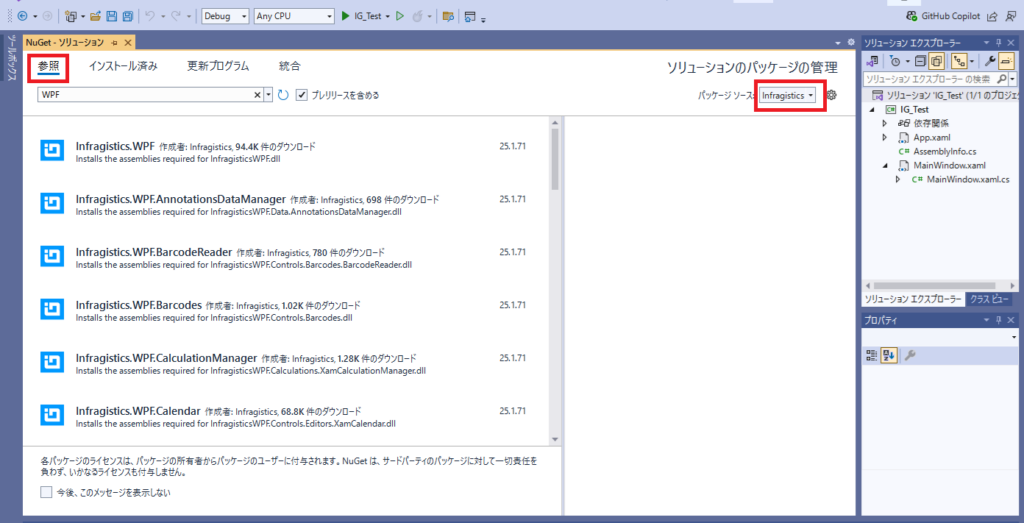Image resolution: width=1024 pixels, height=523 pixels.
Task: Switch to the インストール済み tab
Action: [x=123, y=66]
